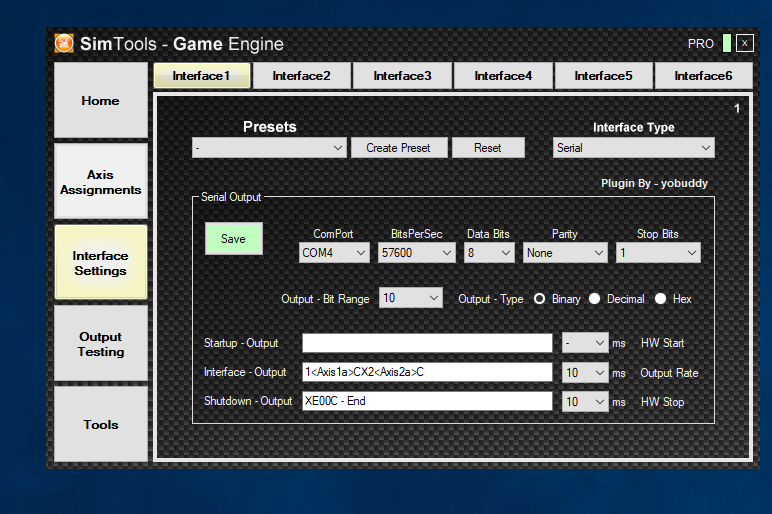772x514 pixels.
Task: Click the green Save button
Action: [x=233, y=239]
